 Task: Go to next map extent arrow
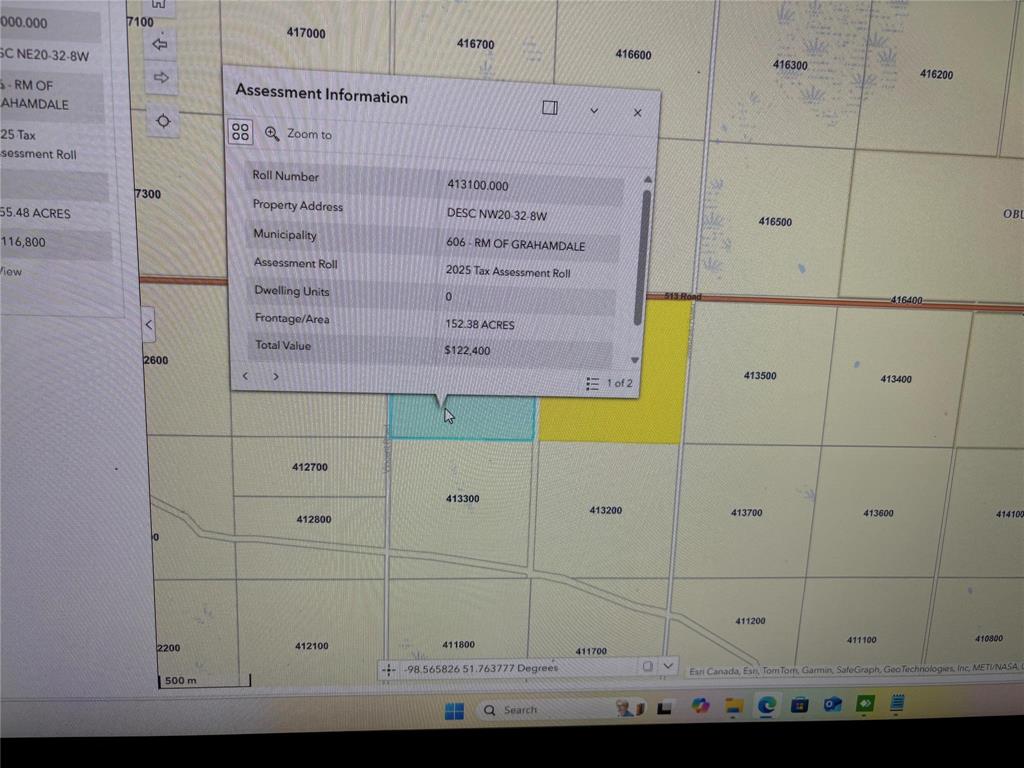(161, 77)
